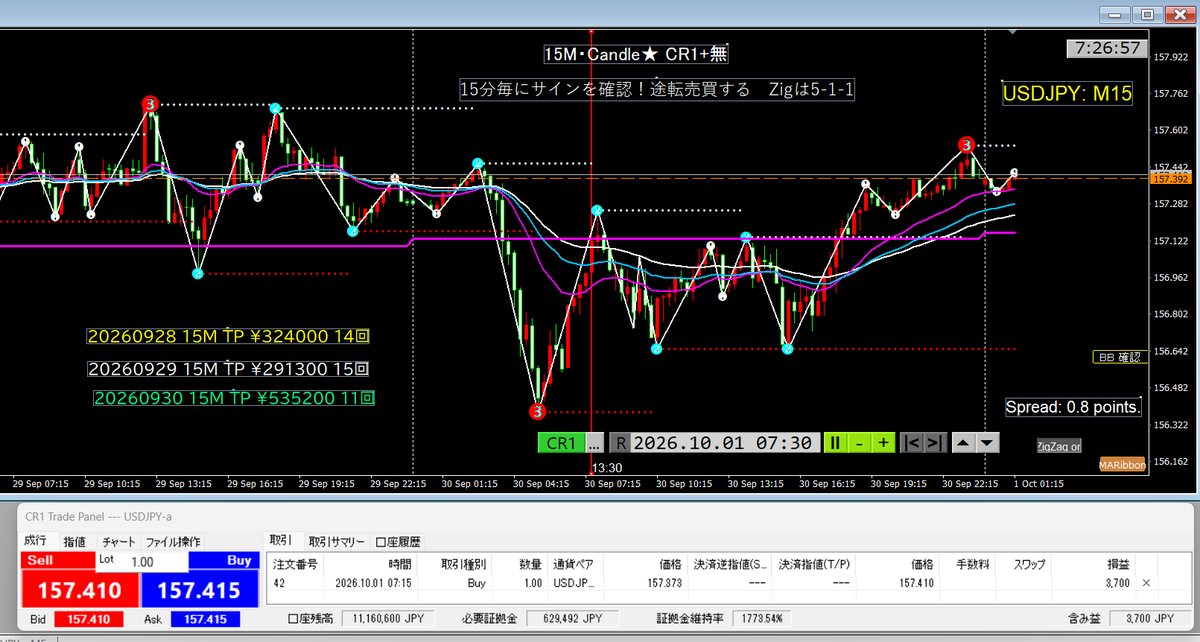Click the 20260930 15M TP ¥535200 label
The image size is (1200, 642).
point(234,398)
